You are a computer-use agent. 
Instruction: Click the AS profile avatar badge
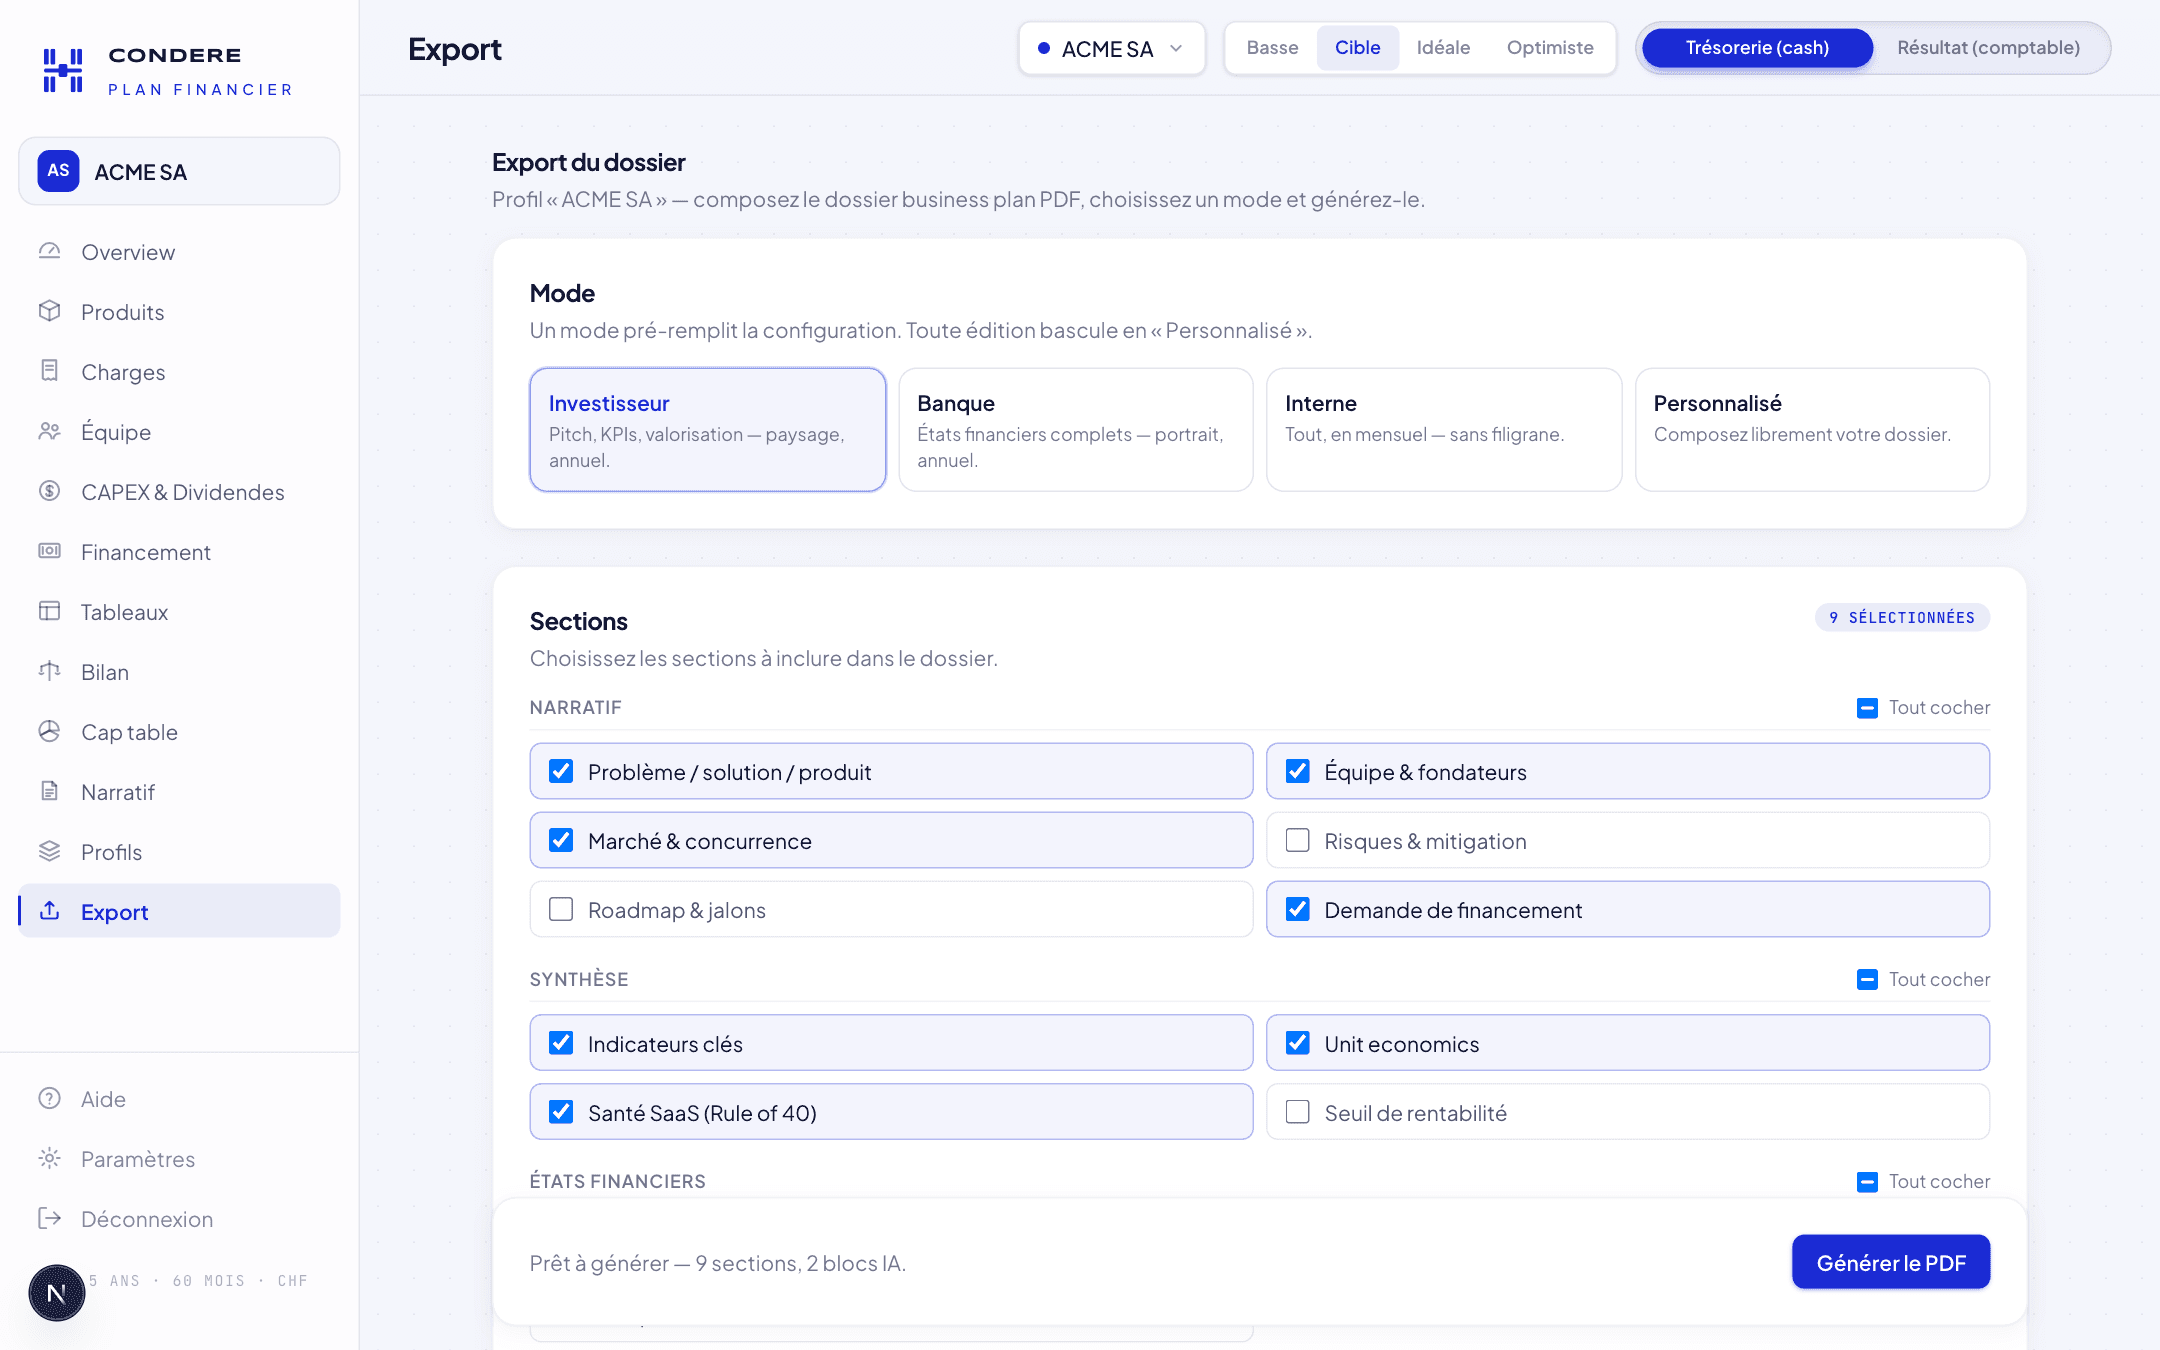[x=59, y=171]
